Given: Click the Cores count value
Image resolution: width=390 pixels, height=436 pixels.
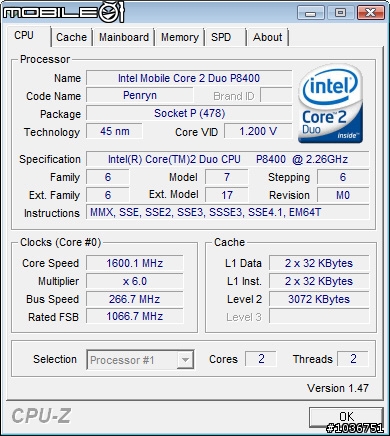Looking at the screenshot, I should (261, 359).
